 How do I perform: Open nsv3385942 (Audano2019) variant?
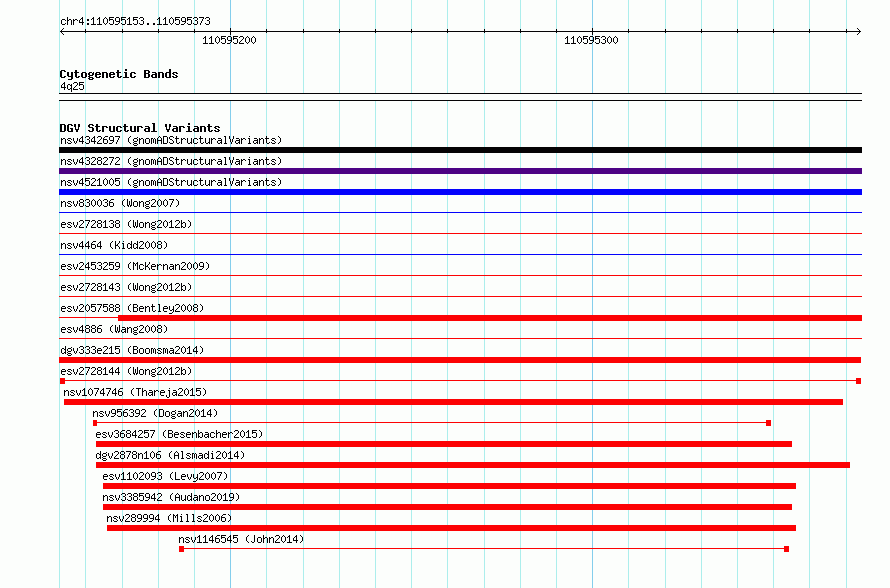coord(171,497)
